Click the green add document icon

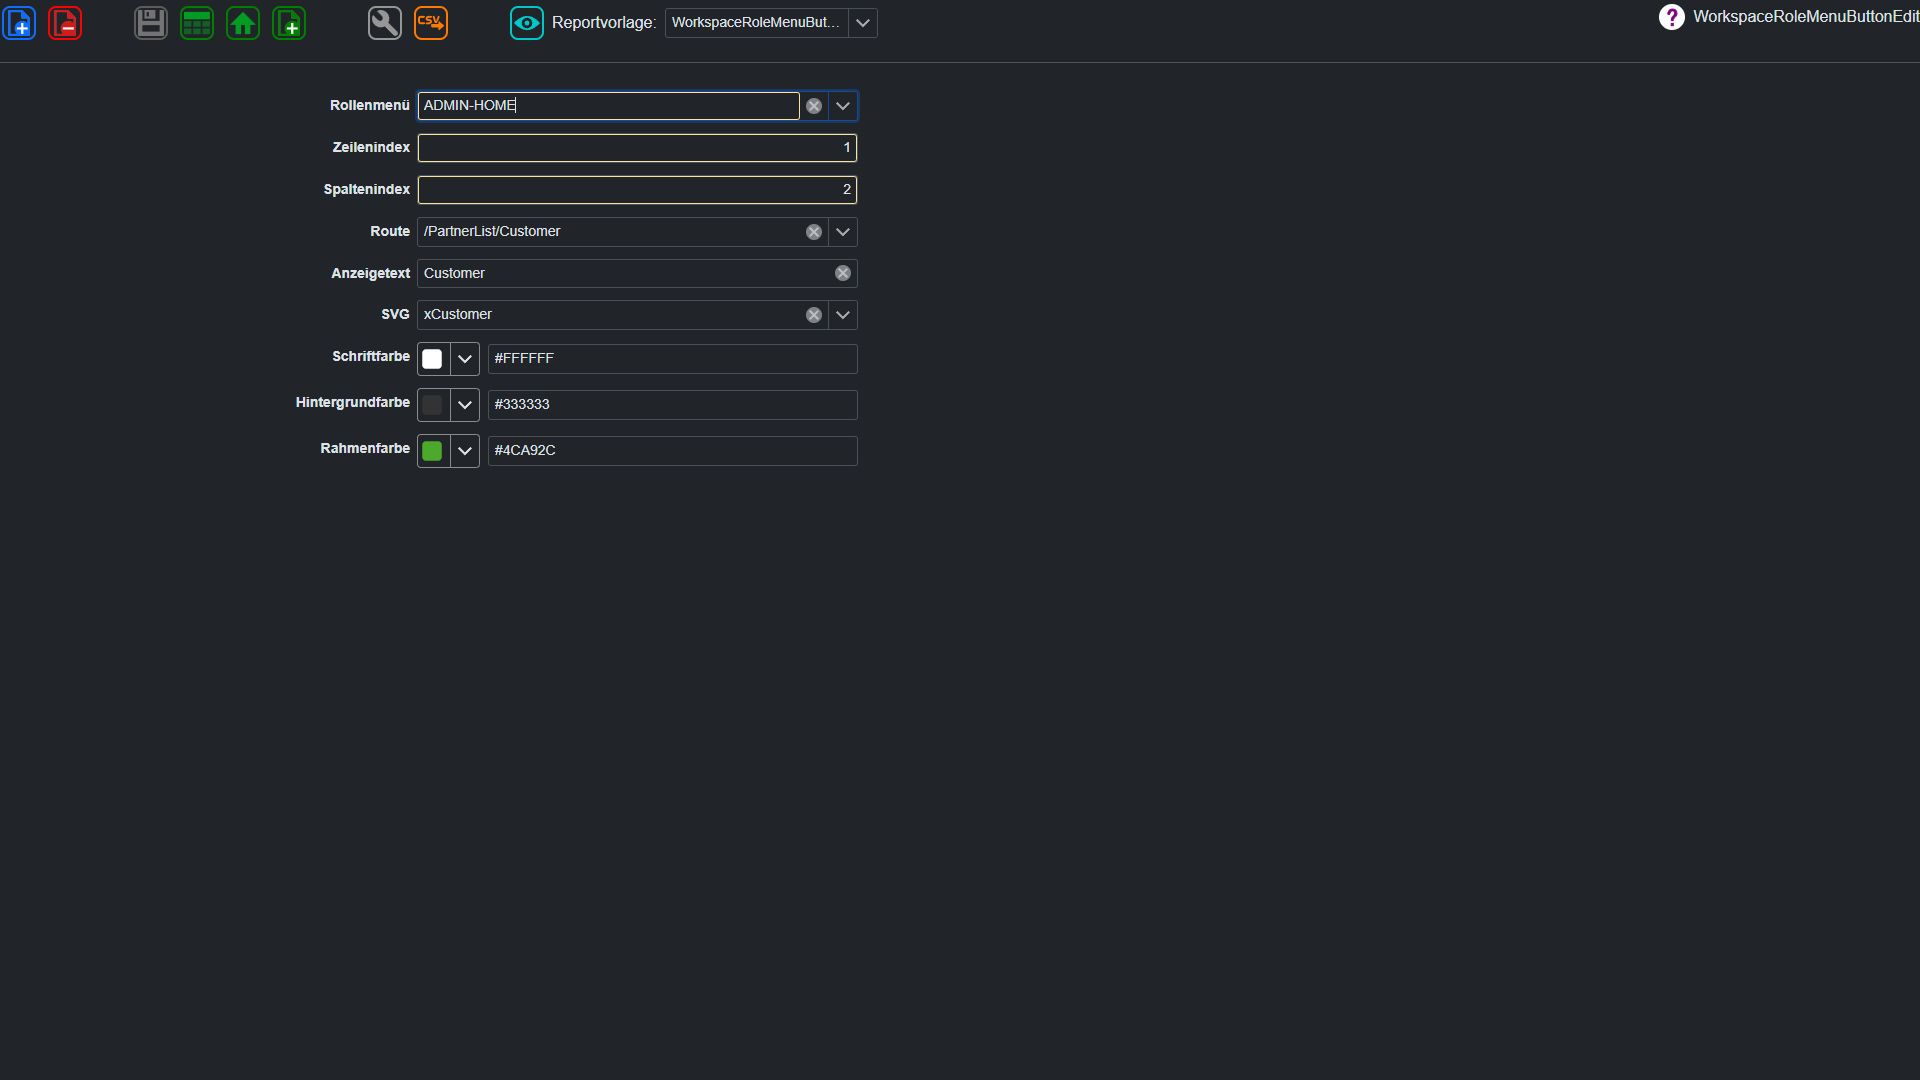289,23
